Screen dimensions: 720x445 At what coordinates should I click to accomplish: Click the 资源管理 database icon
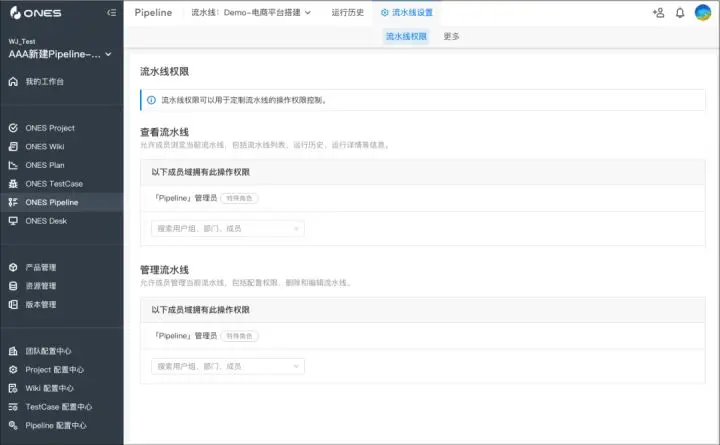13,286
